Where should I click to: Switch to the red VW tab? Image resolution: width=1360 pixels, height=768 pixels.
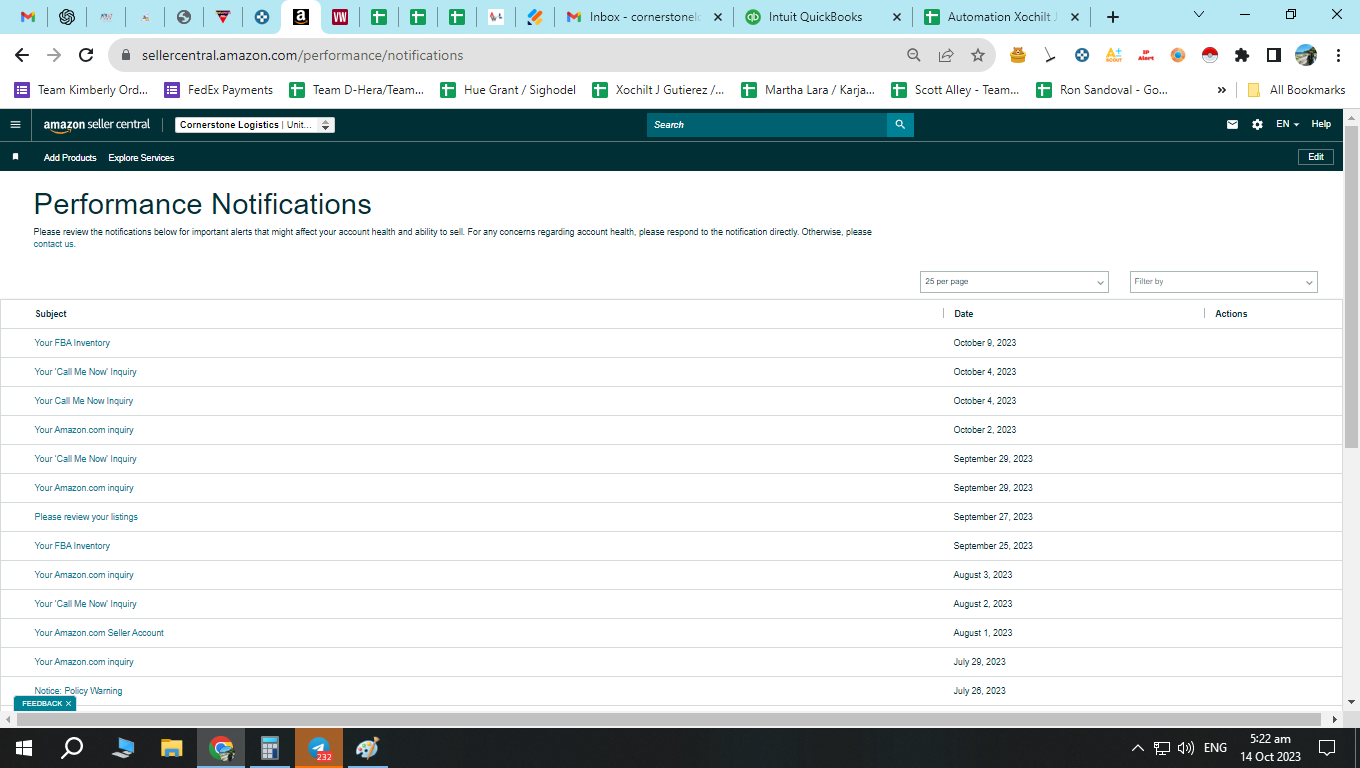click(339, 17)
